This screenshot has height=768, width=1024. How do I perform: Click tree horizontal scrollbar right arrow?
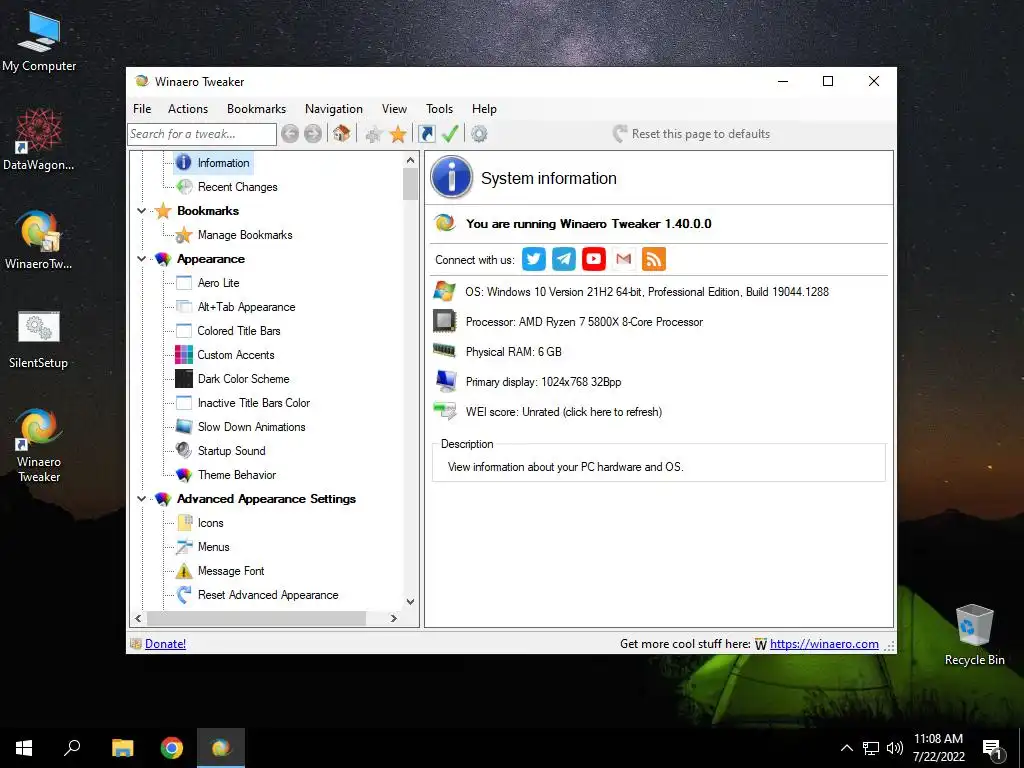pos(394,618)
